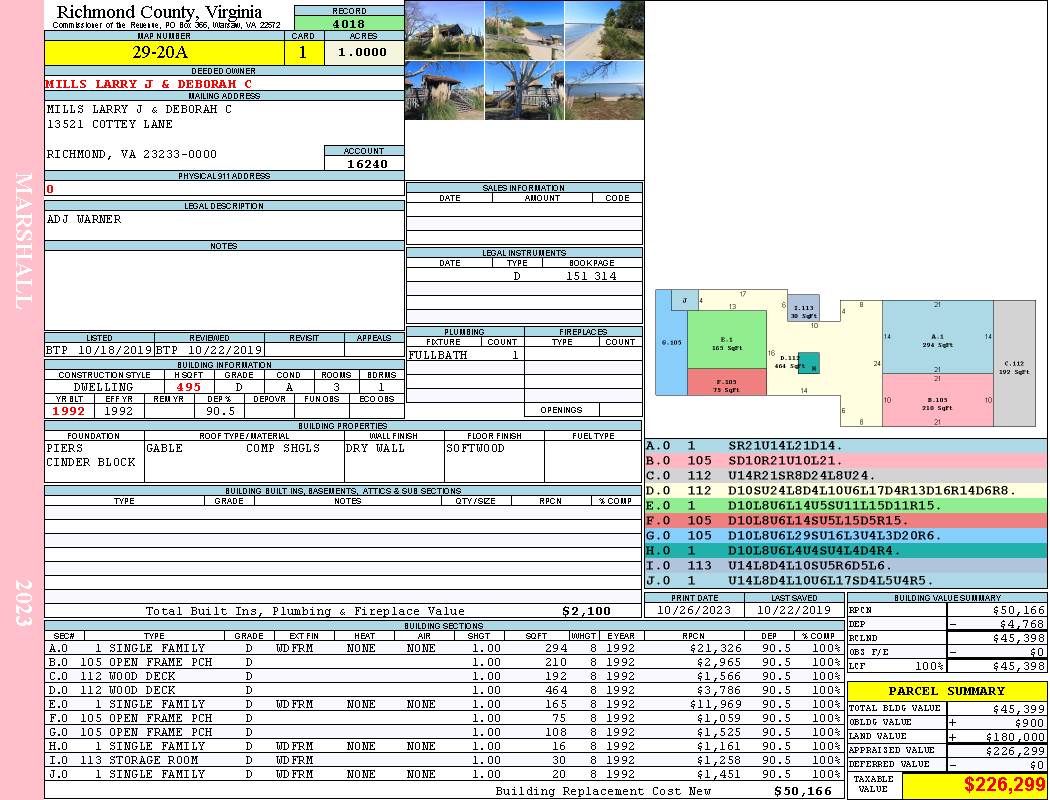Select taxable value $226,299 in red

(1004, 784)
